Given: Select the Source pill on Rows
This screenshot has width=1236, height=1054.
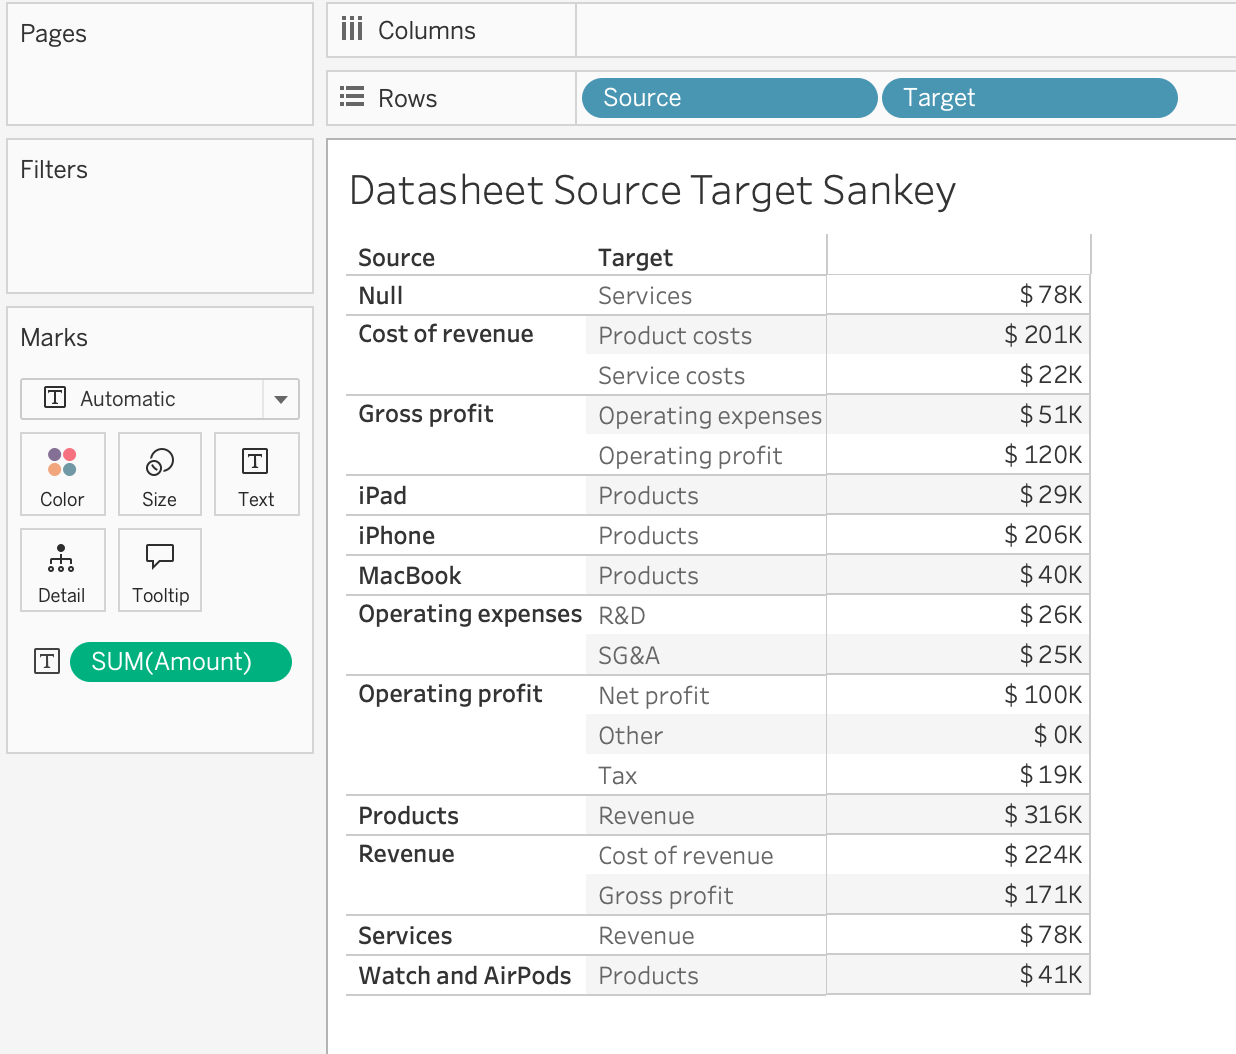Looking at the screenshot, I should (x=729, y=98).
